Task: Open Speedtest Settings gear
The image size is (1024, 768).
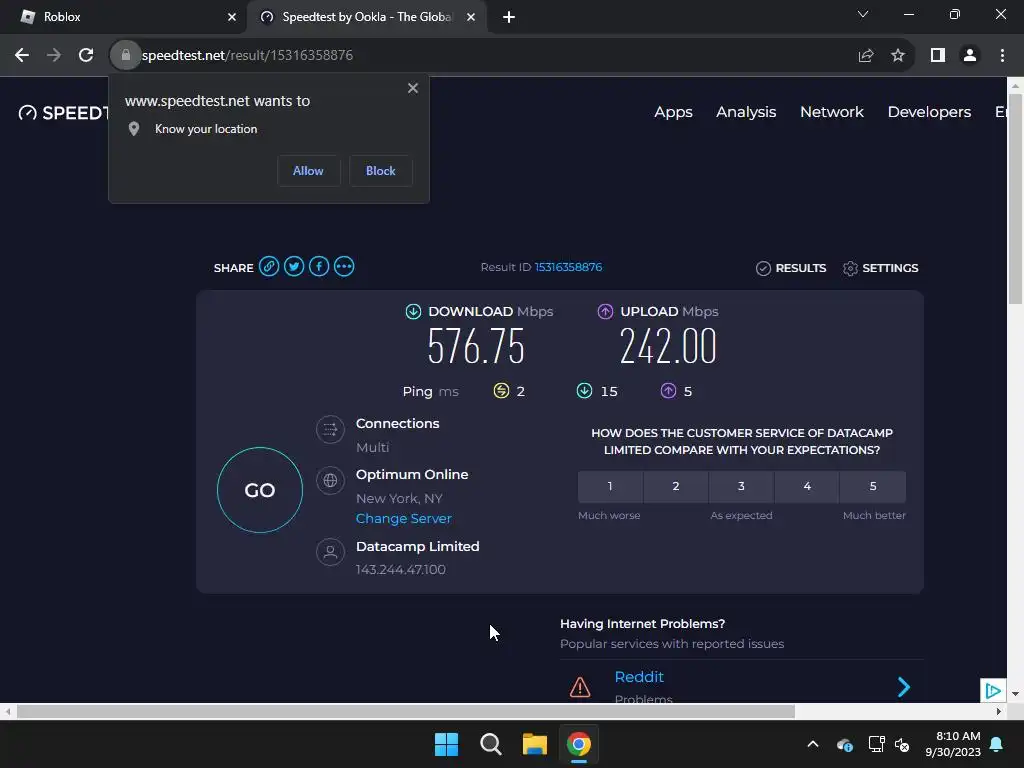Action: point(880,268)
